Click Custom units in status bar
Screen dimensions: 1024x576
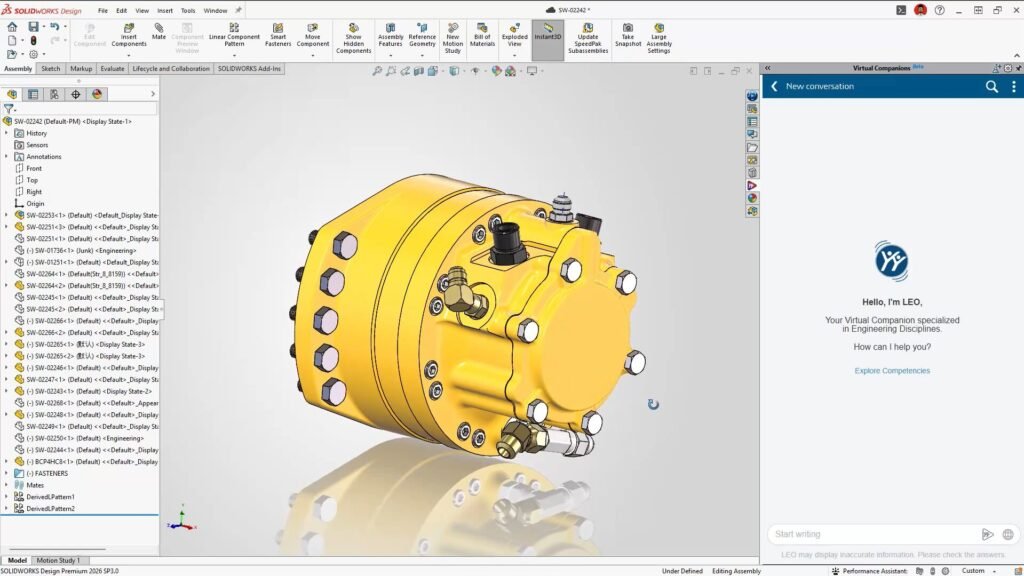click(x=972, y=571)
